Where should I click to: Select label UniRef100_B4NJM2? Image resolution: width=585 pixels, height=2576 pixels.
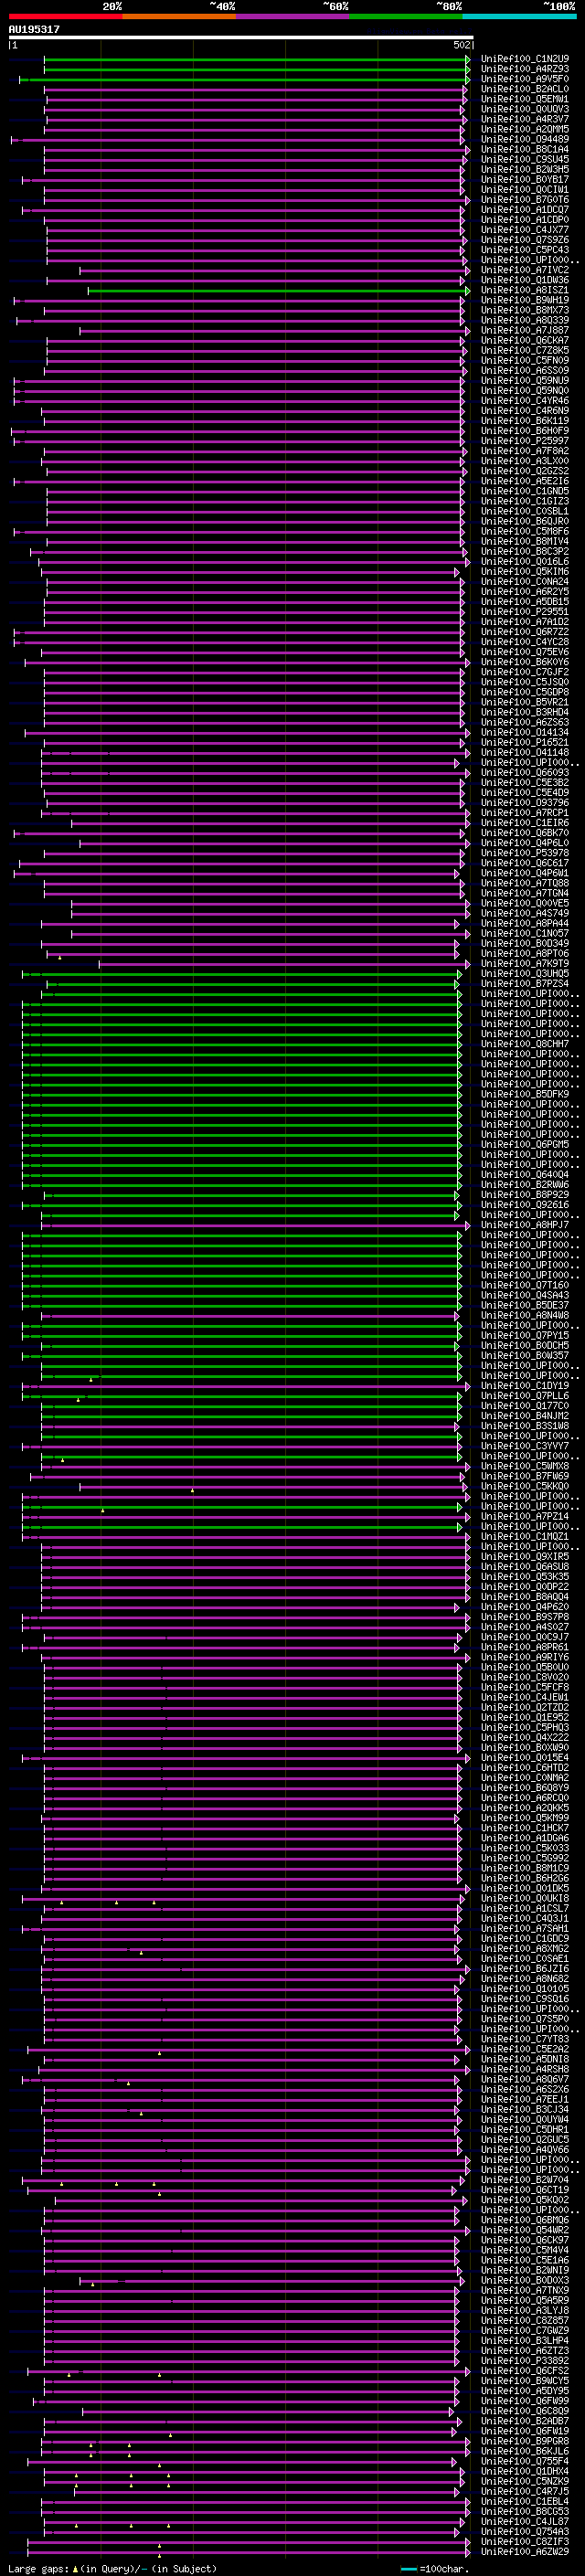pos(525,1416)
